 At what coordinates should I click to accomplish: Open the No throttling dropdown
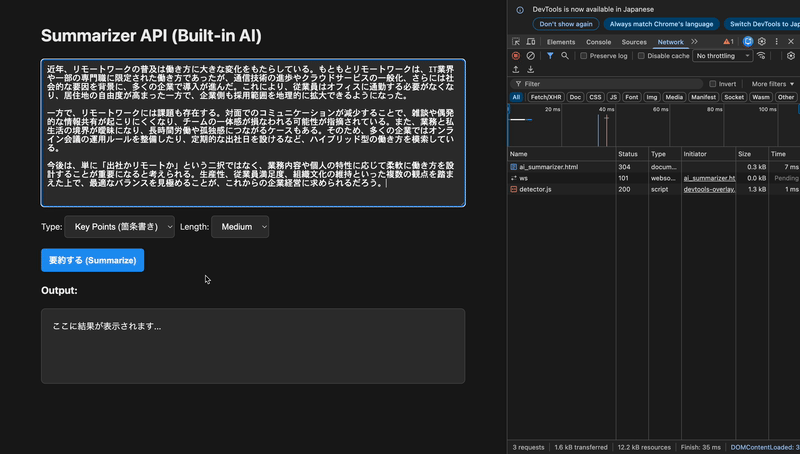pos(722,56)
